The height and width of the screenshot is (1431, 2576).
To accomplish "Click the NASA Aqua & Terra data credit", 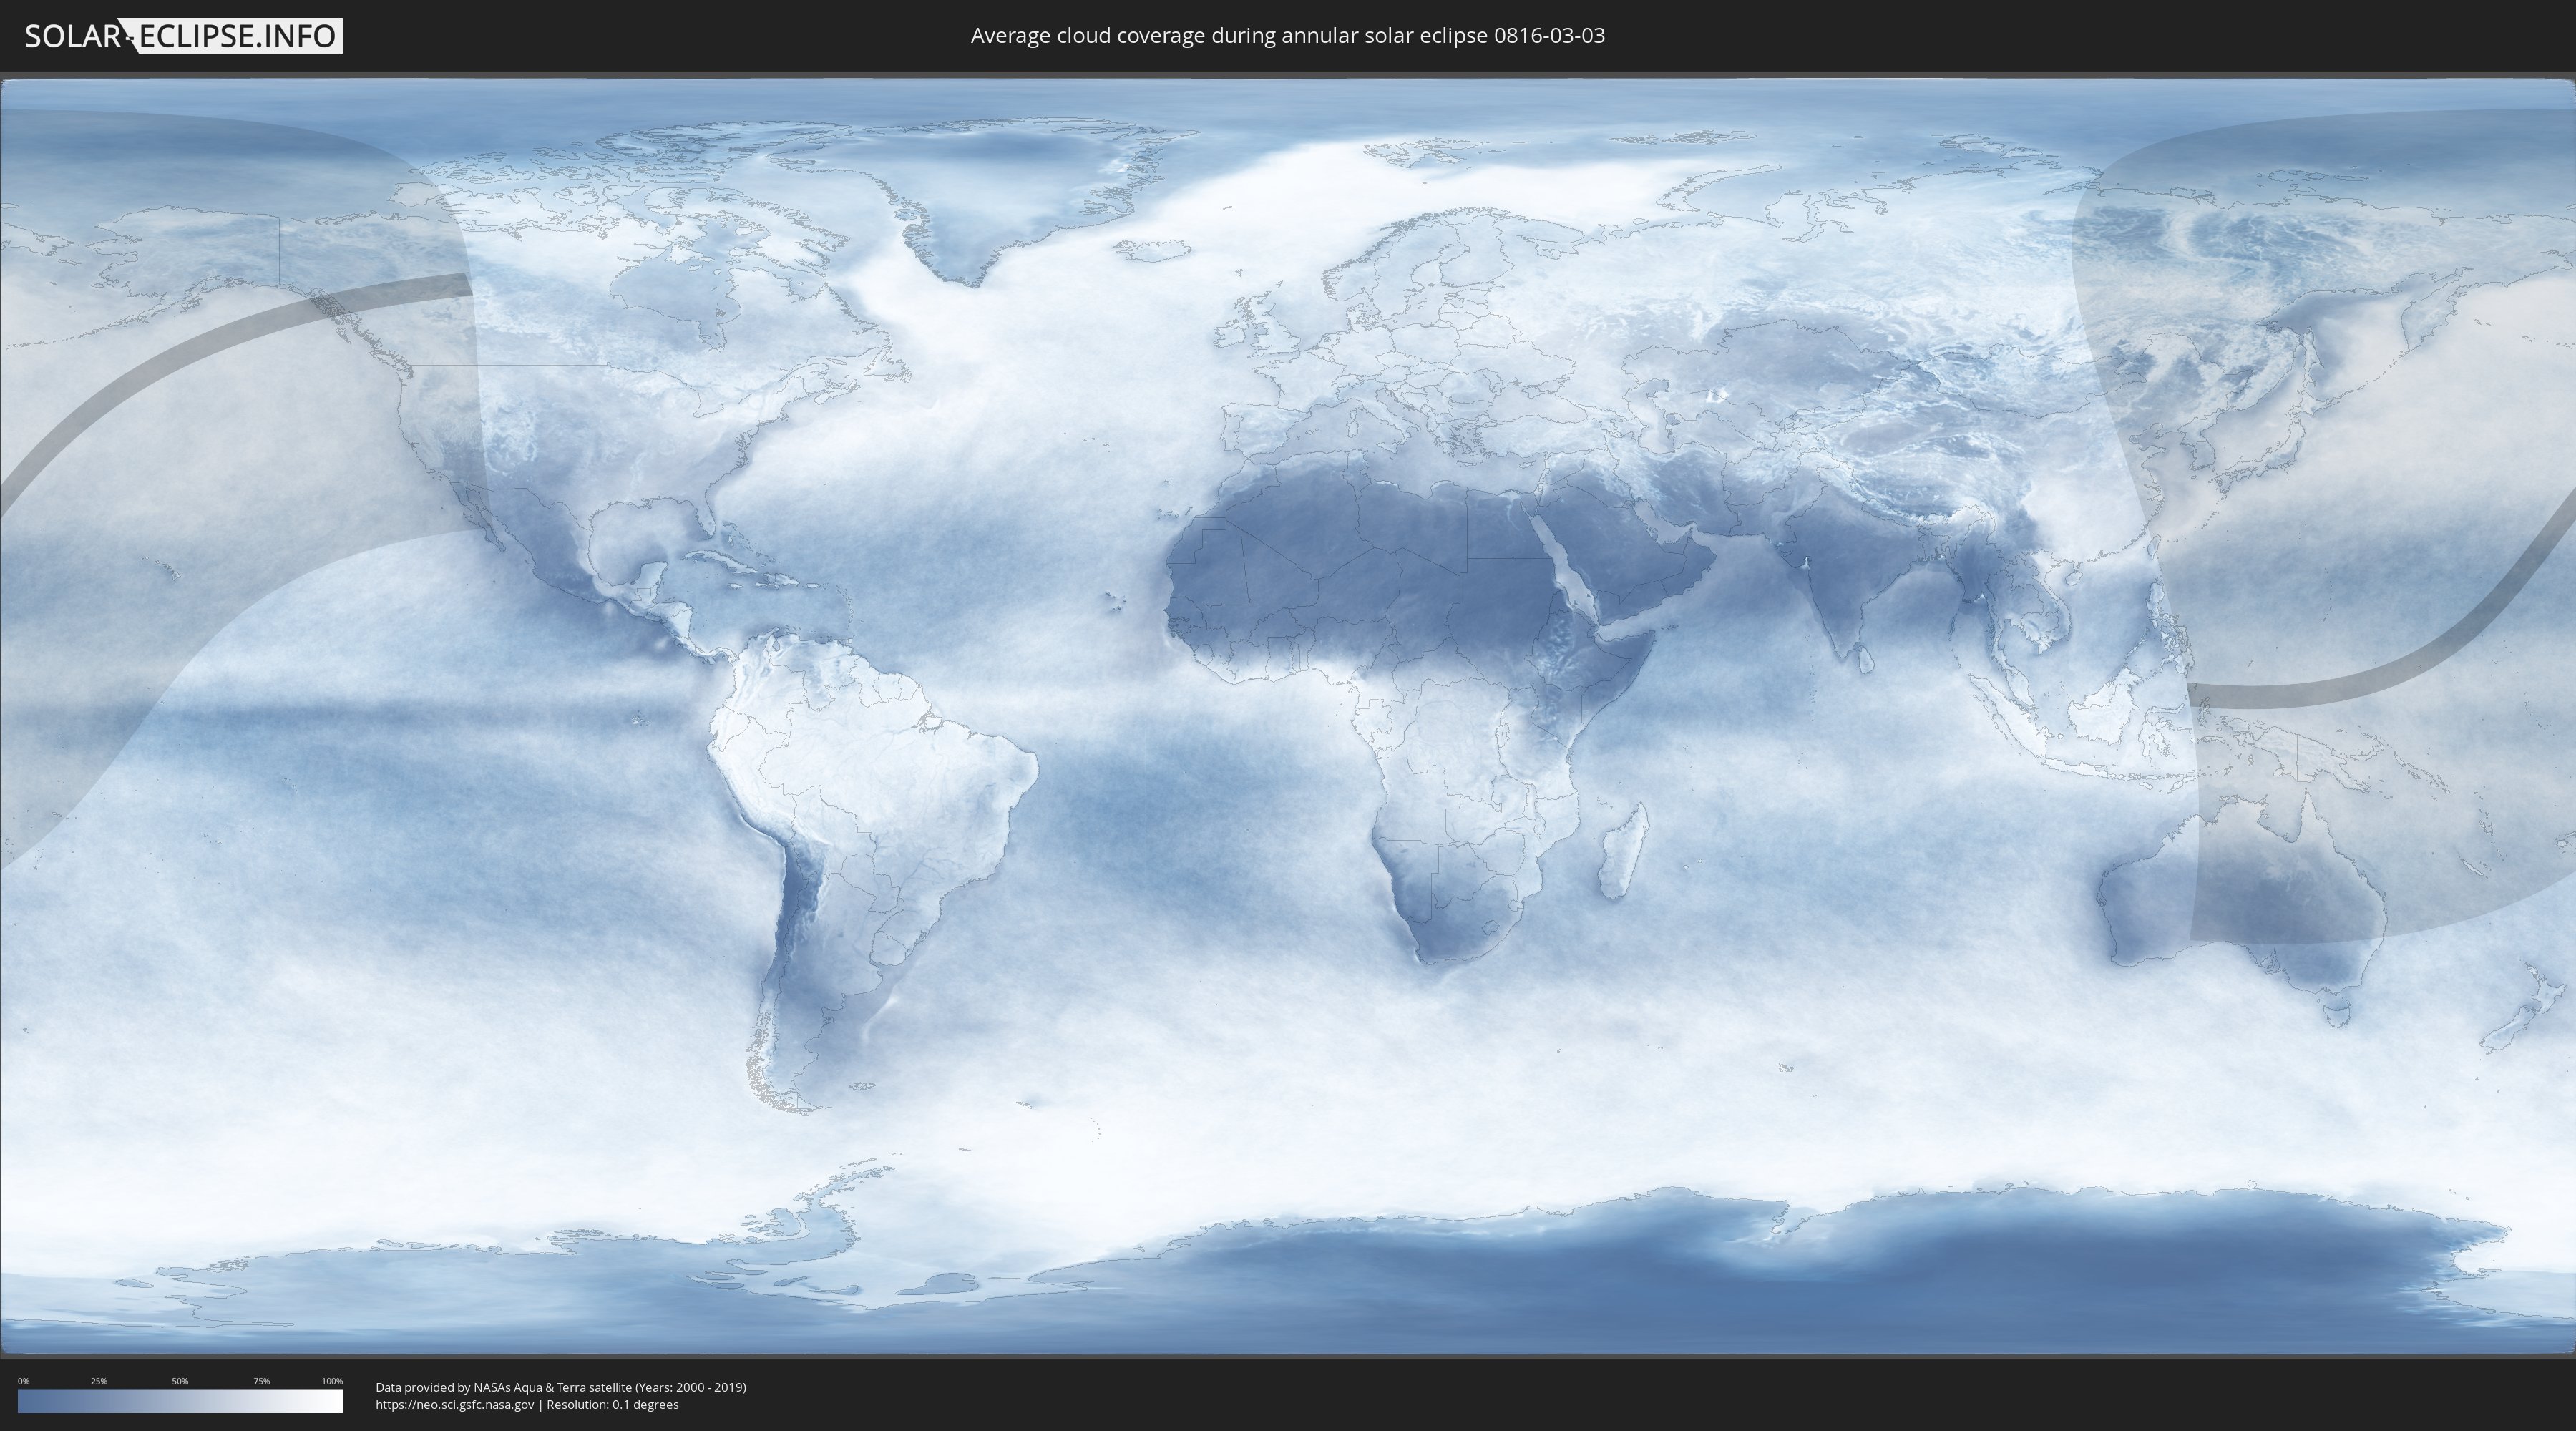I will point(560,1387).
